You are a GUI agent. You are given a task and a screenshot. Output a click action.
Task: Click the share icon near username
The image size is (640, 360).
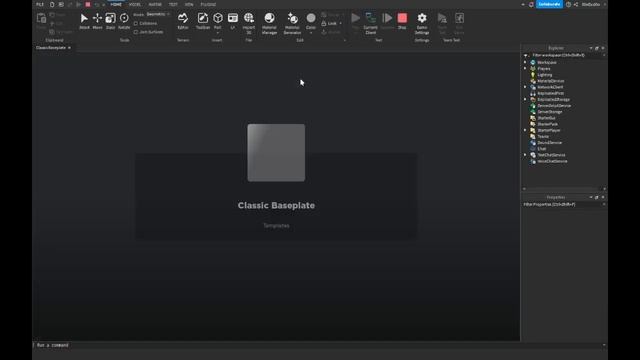coord(576,4)
